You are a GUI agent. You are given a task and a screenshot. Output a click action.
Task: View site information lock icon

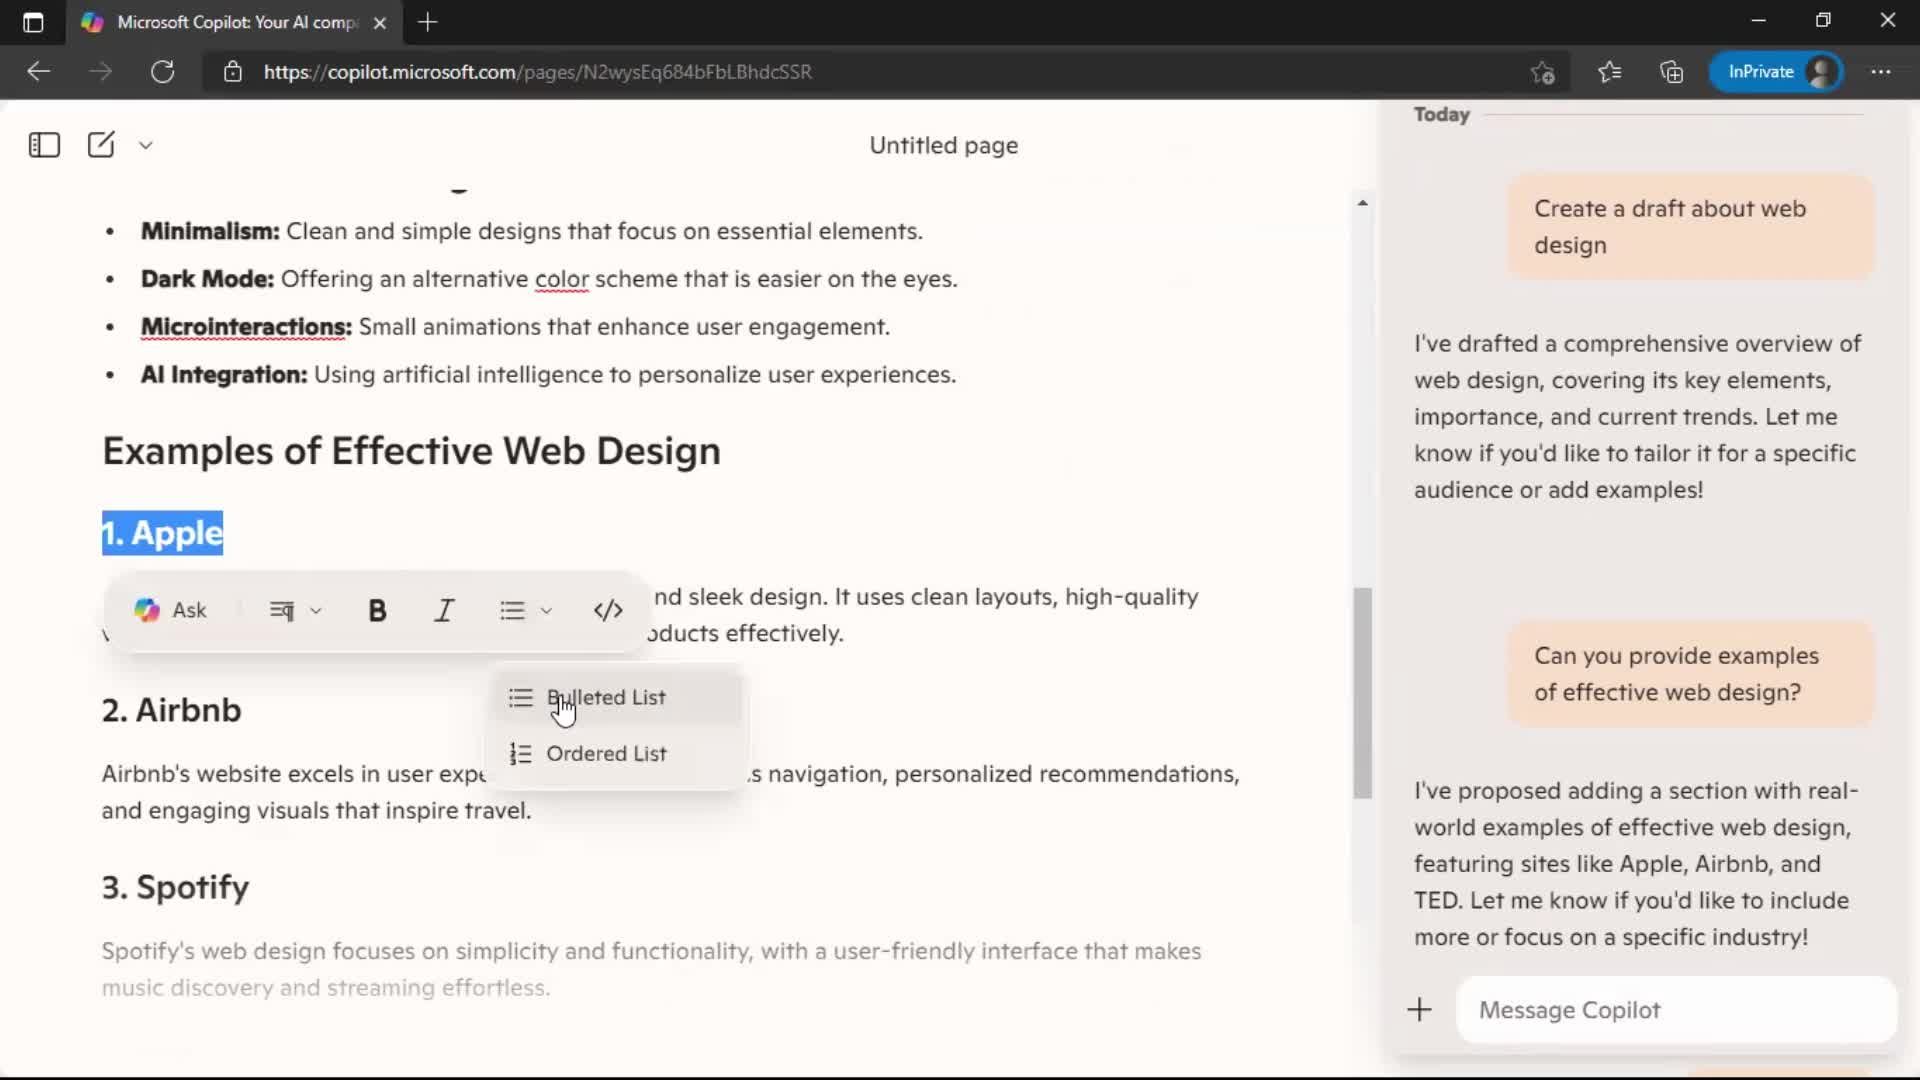233,72
